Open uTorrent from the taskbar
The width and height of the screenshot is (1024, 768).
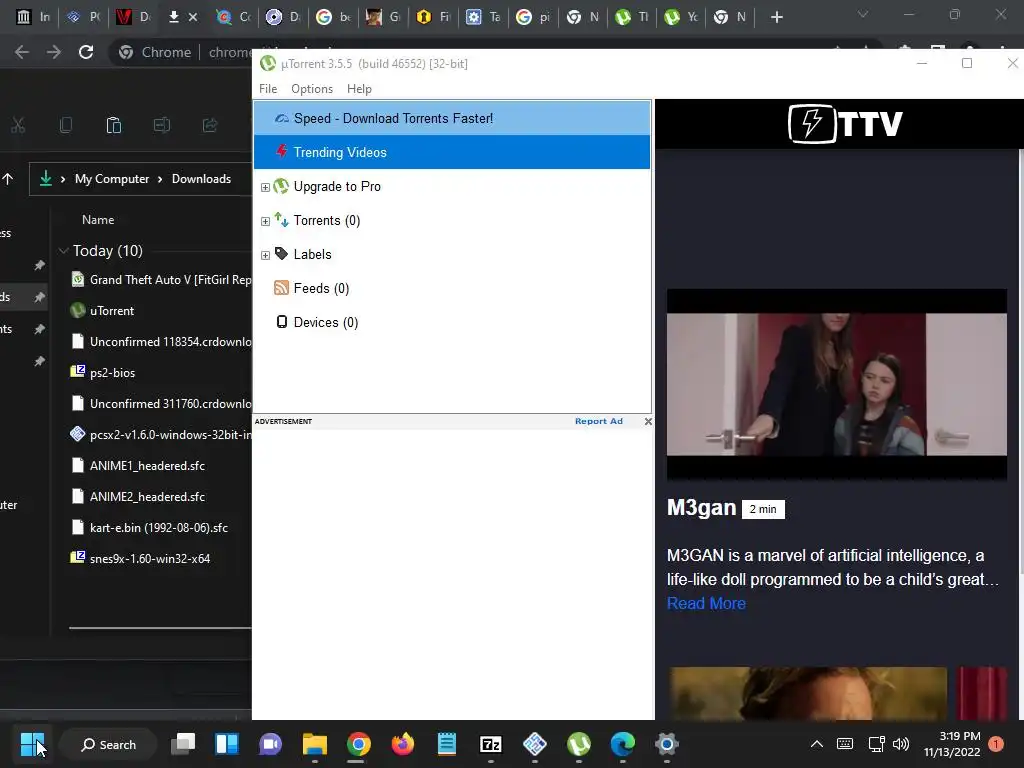pyautogui.click(x=579, y=744)
